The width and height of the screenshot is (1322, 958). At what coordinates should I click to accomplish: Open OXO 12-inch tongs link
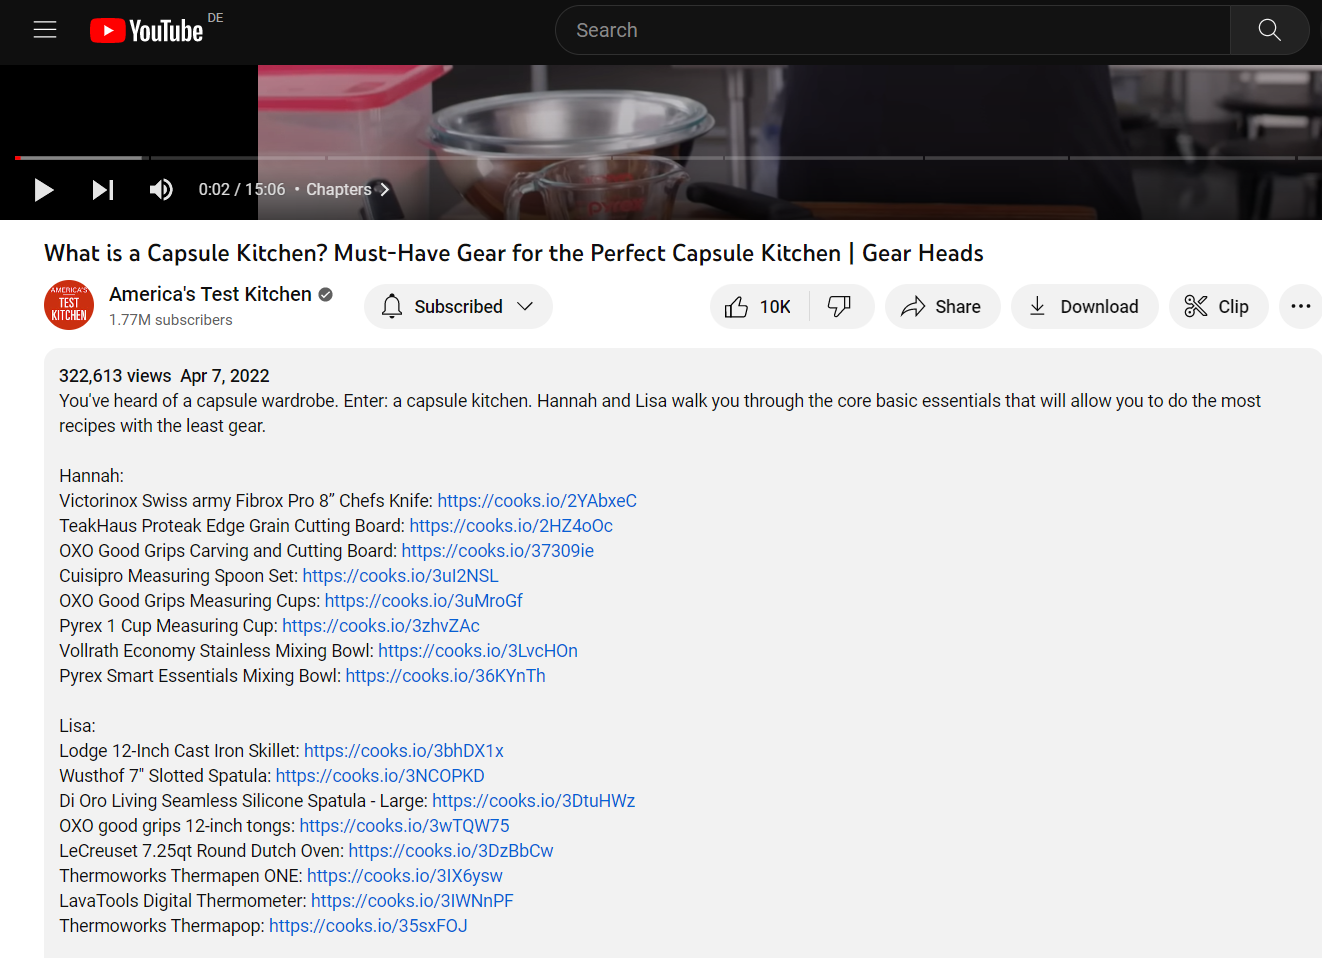pyautogui.click(x=405, y=826)
